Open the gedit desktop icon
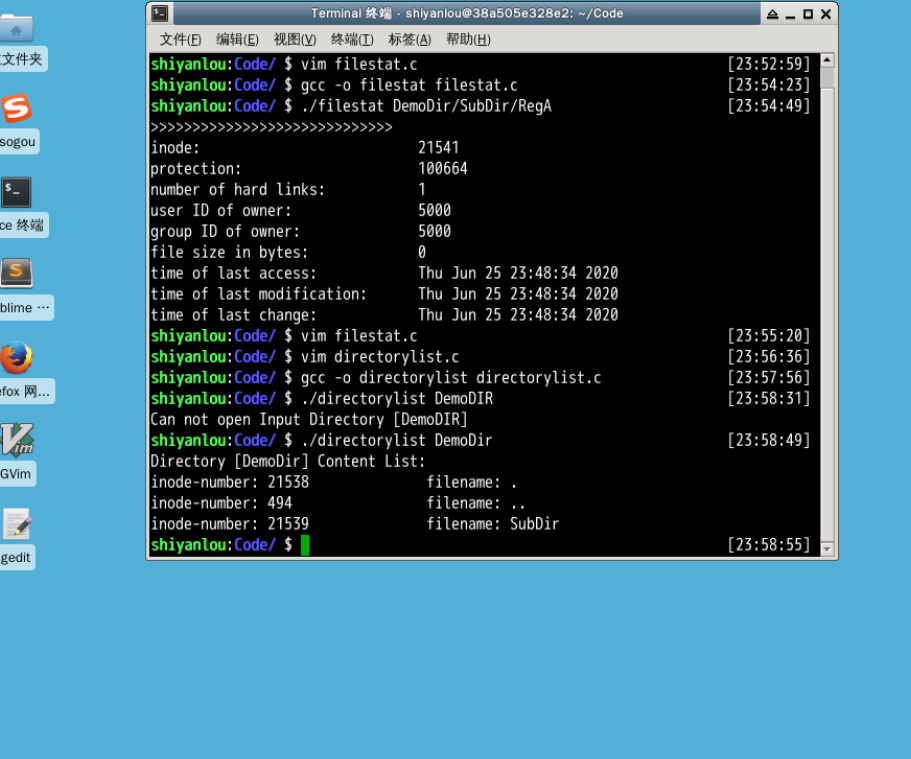Screen dimensions: 911x759 pyautogui.click(x=17, y=524)
